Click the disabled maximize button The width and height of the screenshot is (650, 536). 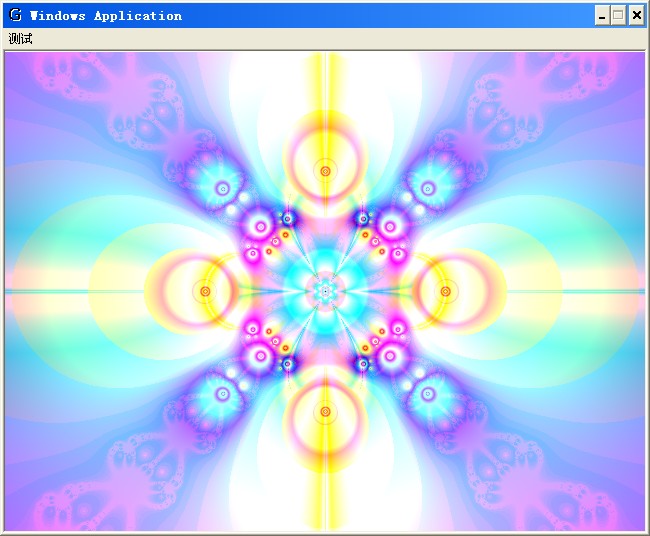pos(618,16)
